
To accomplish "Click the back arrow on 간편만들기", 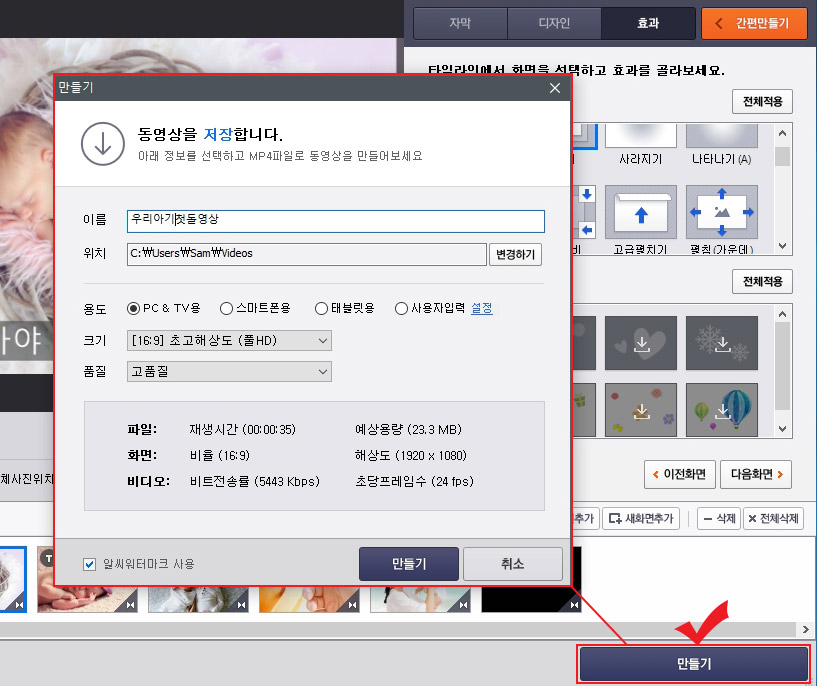I will click(x=719, y=23).
